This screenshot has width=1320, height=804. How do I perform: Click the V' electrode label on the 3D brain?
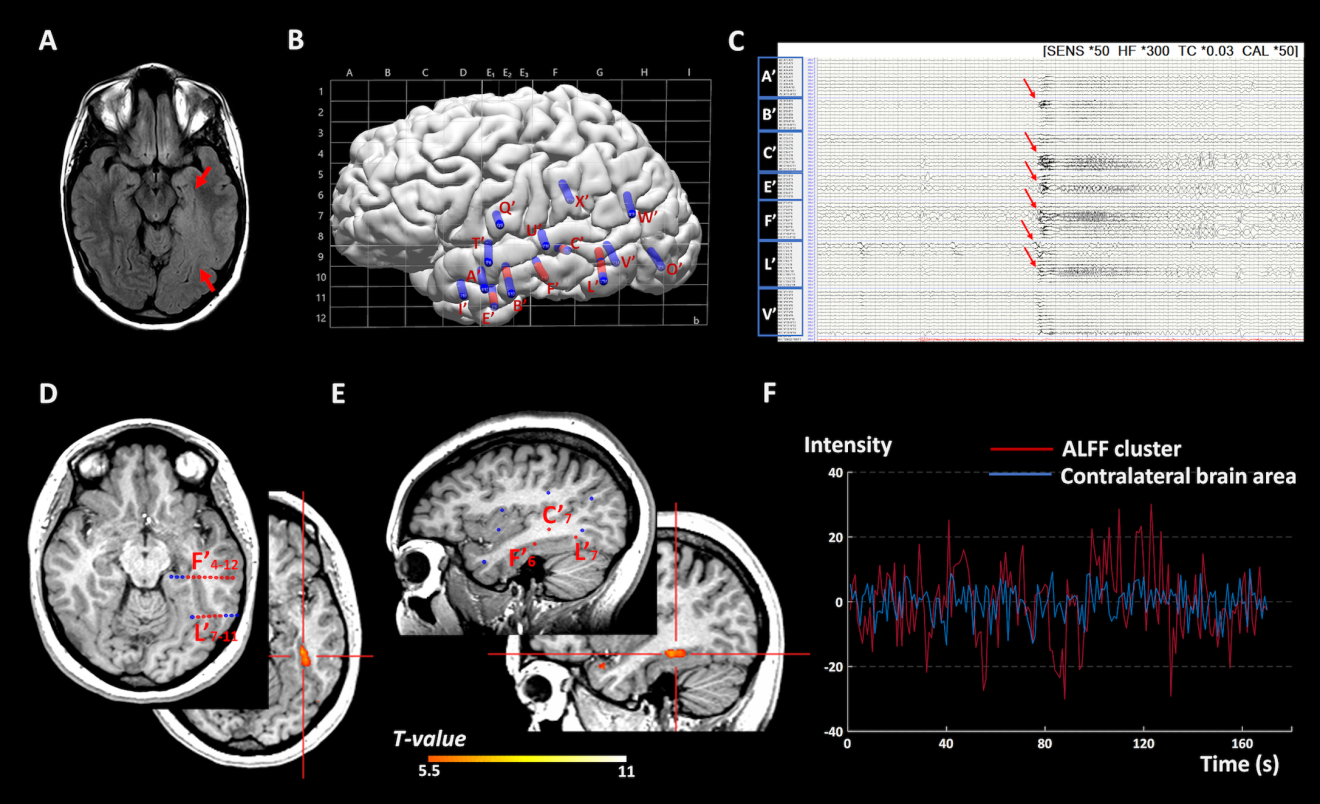[629, 262]
